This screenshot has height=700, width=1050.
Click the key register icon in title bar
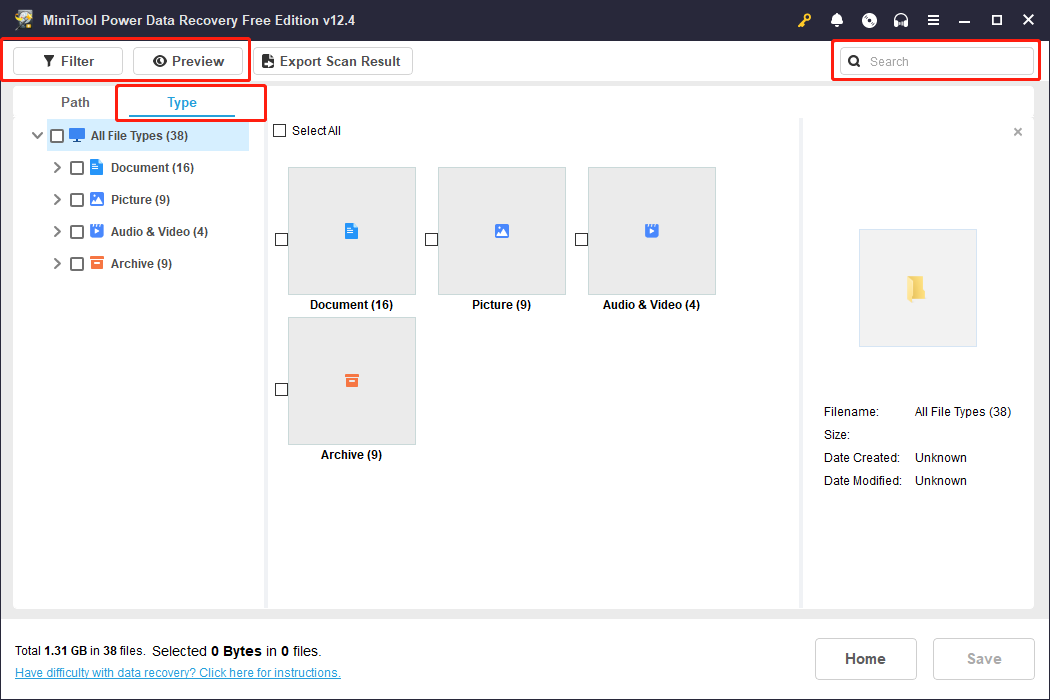pos(804,20)
